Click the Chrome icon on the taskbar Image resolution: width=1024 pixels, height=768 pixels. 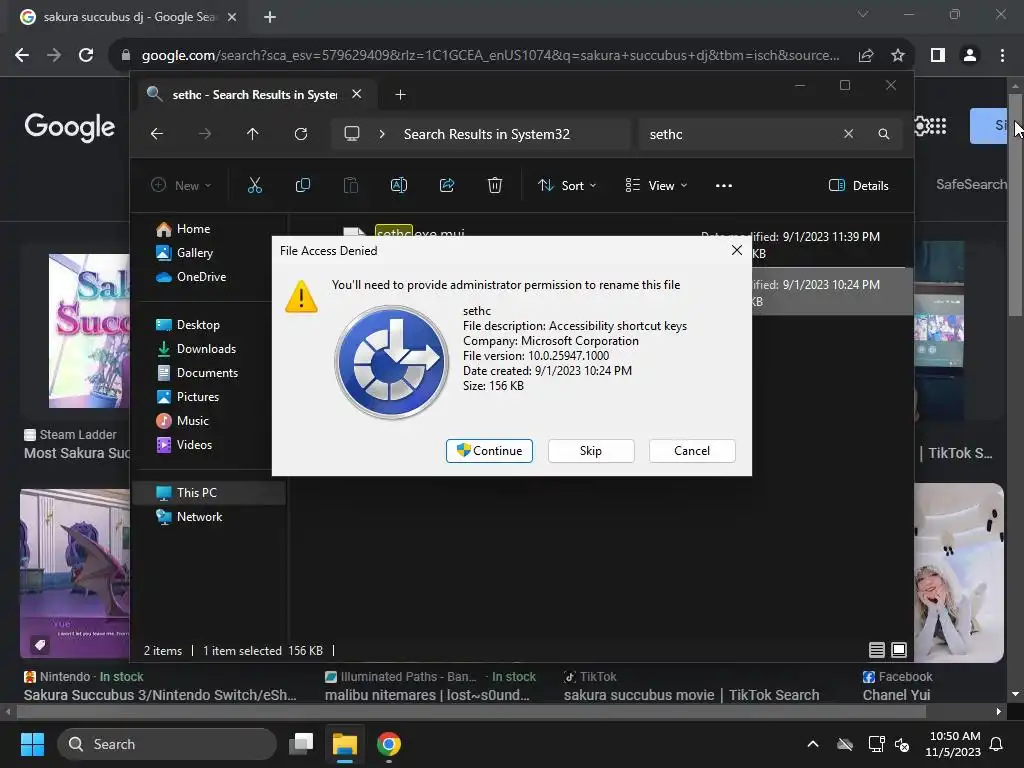[x=389, y=744]
